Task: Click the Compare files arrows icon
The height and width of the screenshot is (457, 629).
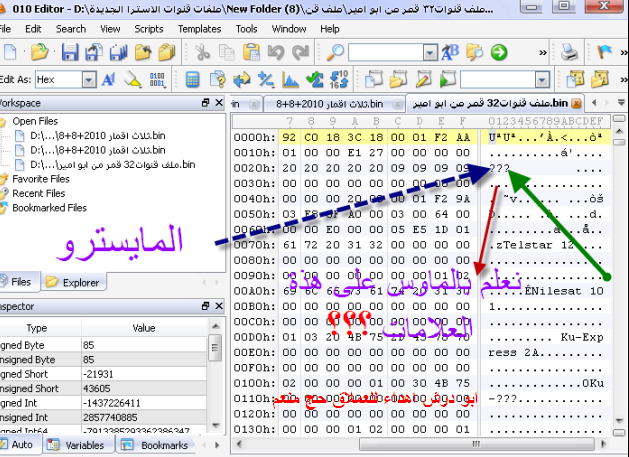Action: 241,80
